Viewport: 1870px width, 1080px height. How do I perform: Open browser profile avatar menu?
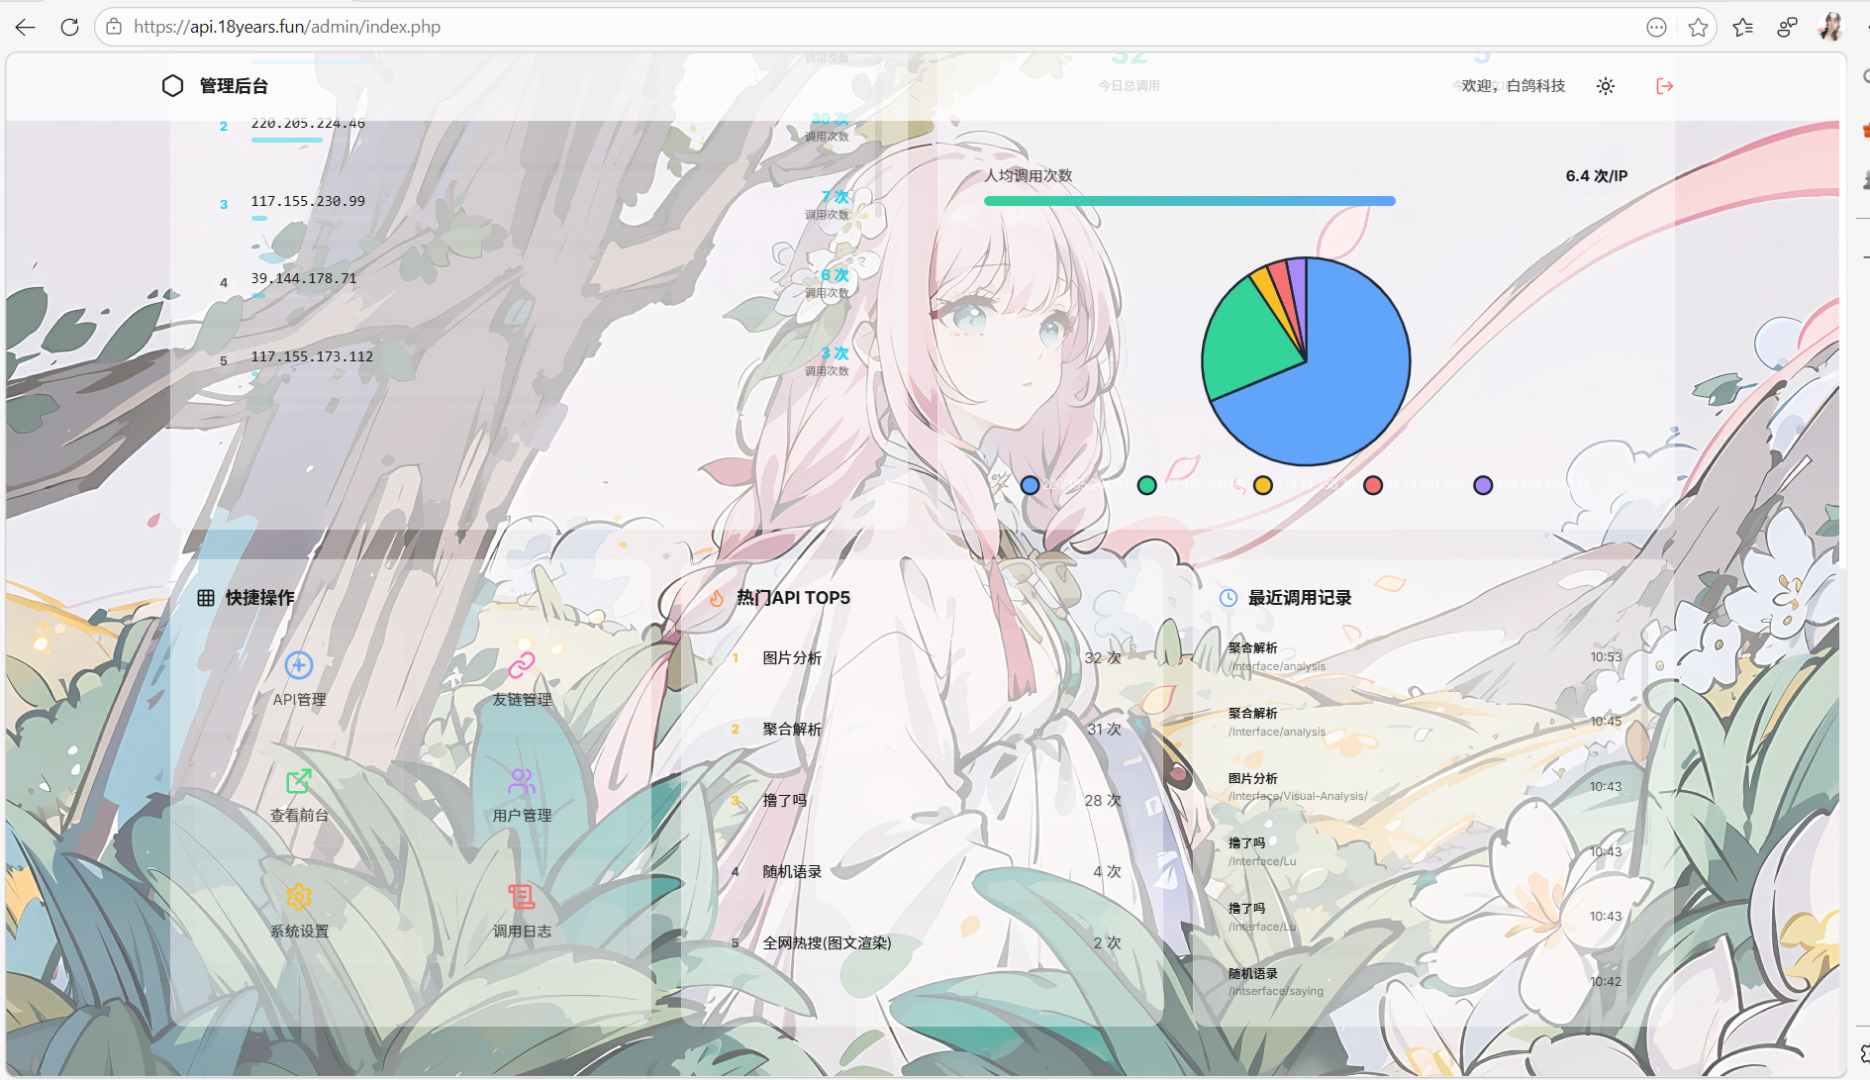tap(1832, 27)
